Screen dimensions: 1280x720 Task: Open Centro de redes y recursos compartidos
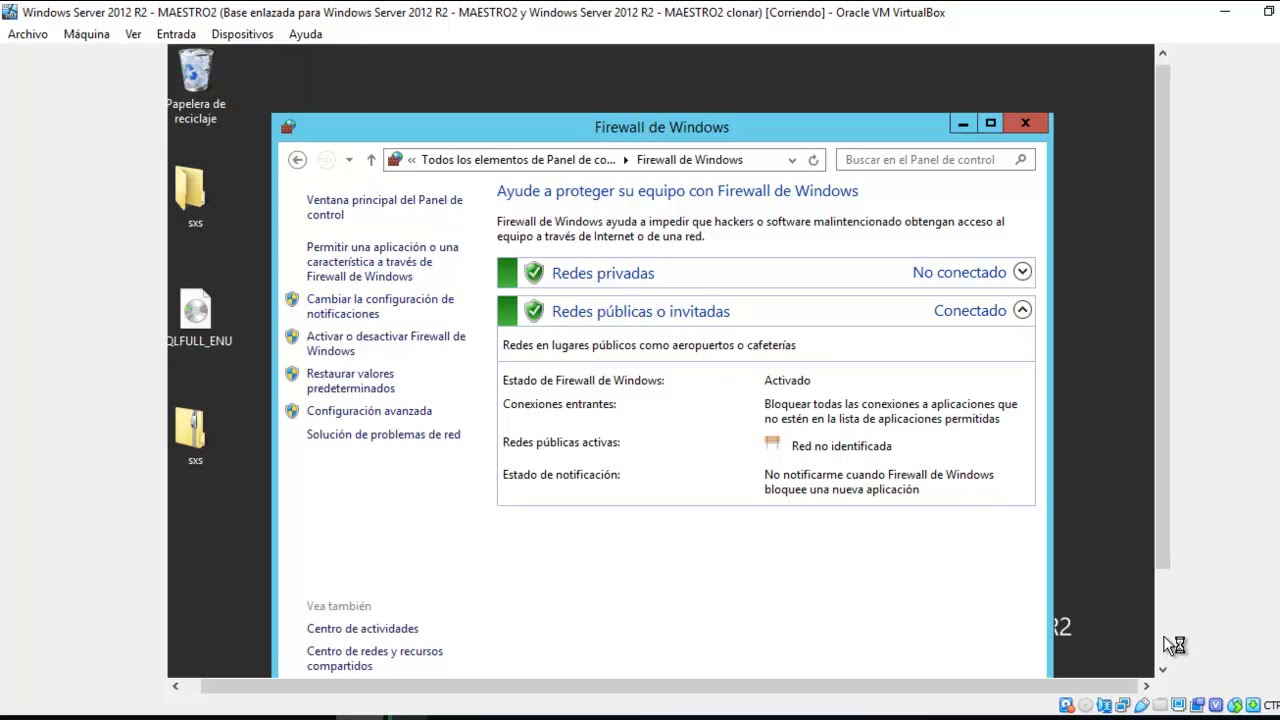(375, 658)
